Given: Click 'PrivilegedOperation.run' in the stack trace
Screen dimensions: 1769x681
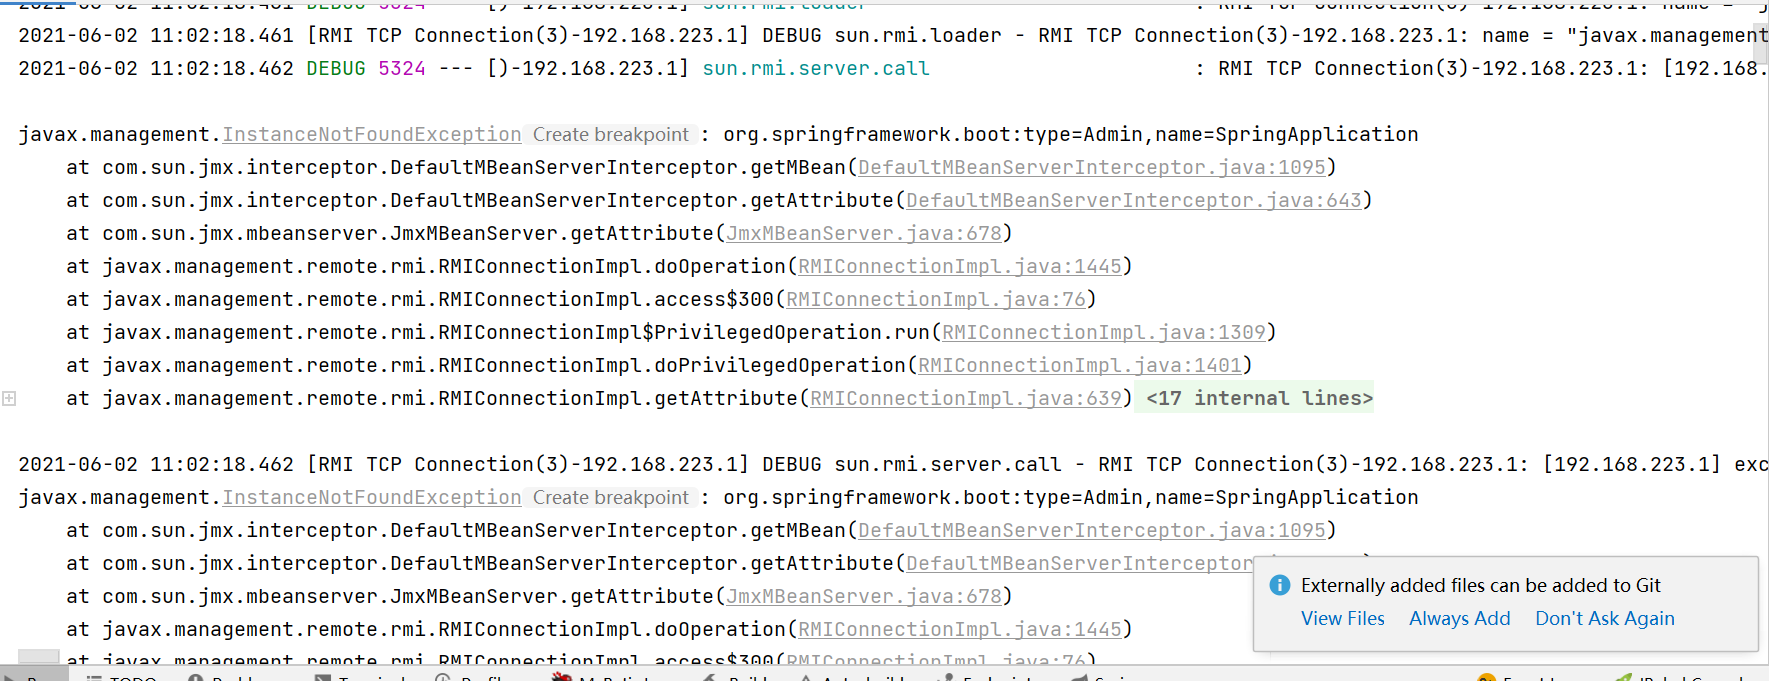Looking at the screenshot, I should point(793,332).
